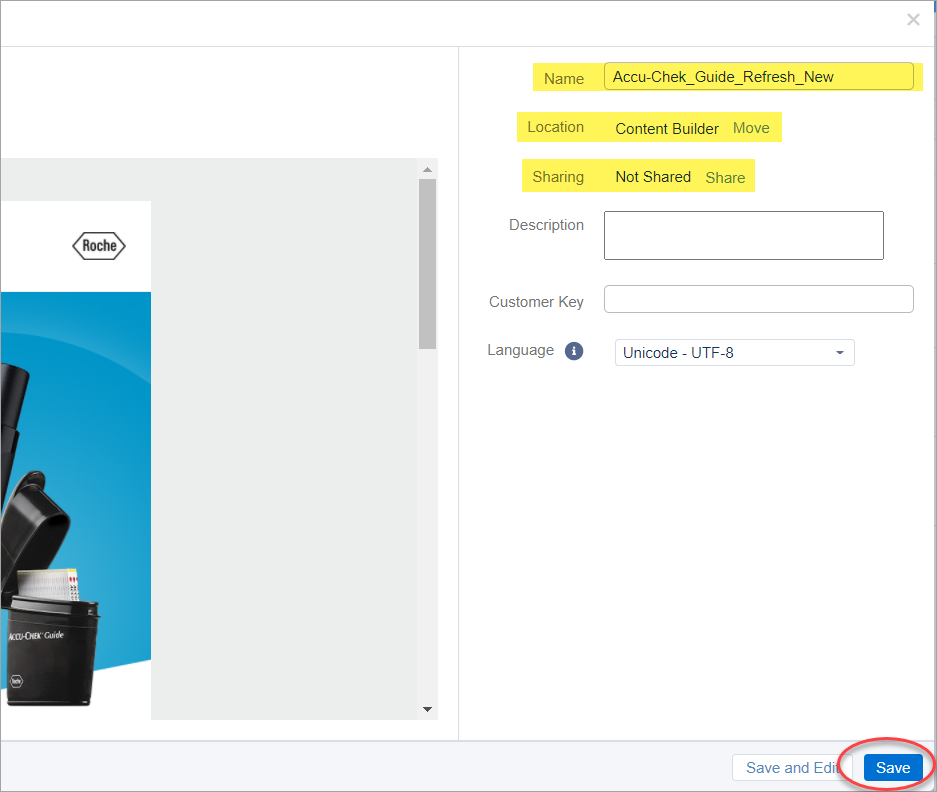The height and width of the screenshot is (792, 937).
Task: Click the preview scrollbar down arrow
Action: pos(427,710)
